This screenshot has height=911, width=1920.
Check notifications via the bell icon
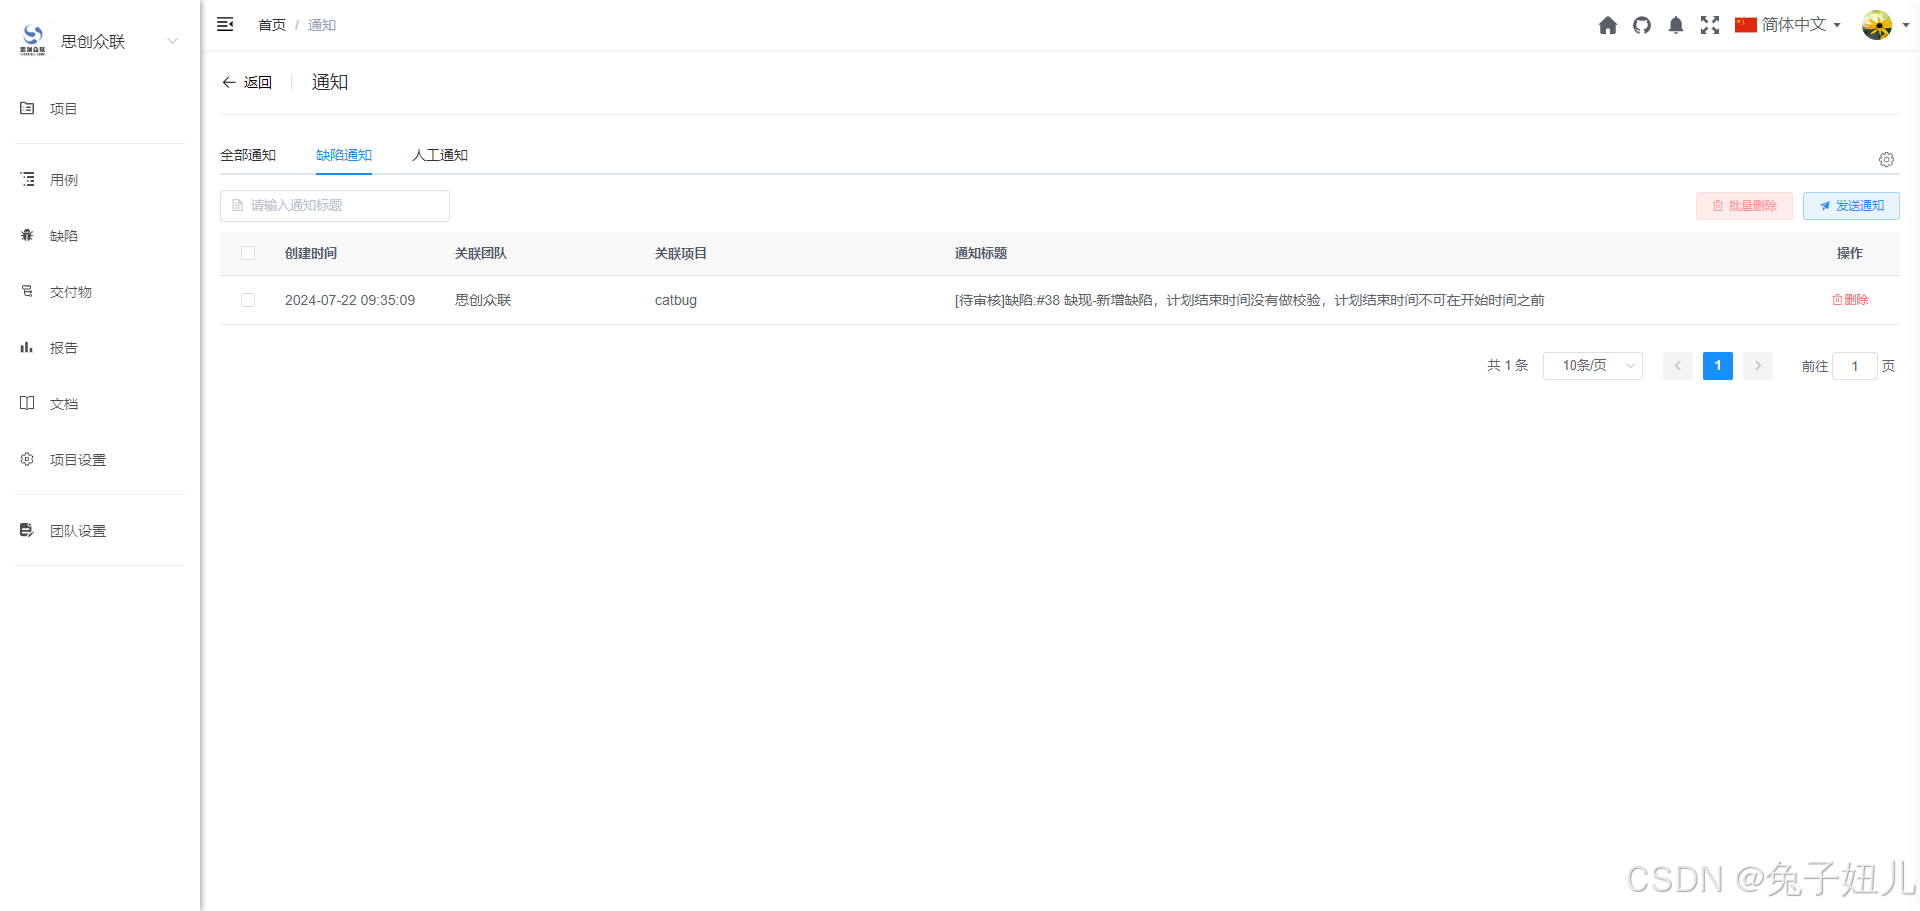click(x=1675, y=25)
